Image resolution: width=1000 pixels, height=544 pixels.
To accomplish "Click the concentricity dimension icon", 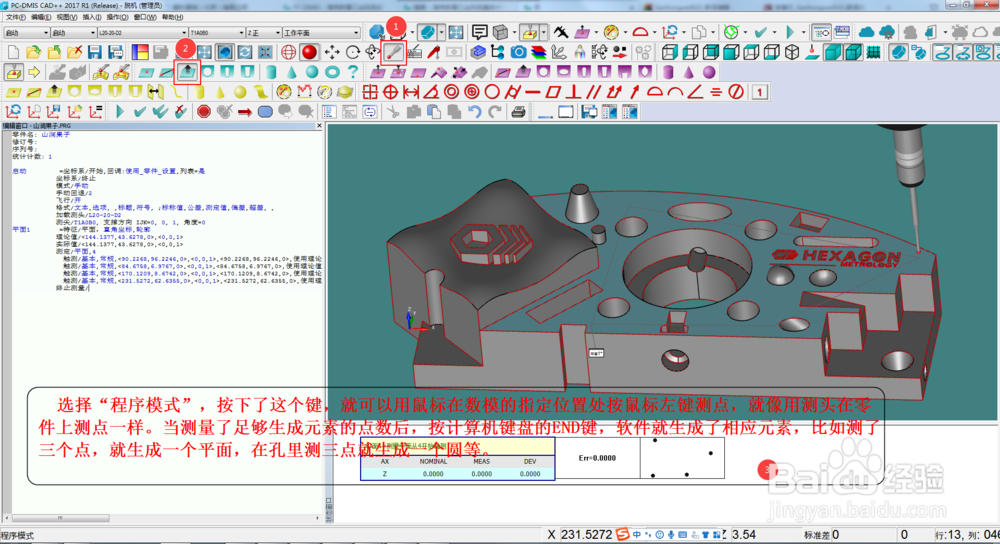I will [x=452, y=92].
